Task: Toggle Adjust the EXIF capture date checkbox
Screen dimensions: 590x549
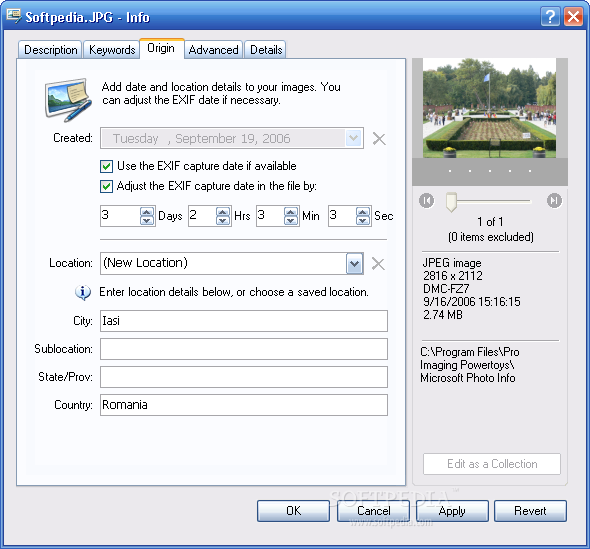Action: click(x=106, y=186)
